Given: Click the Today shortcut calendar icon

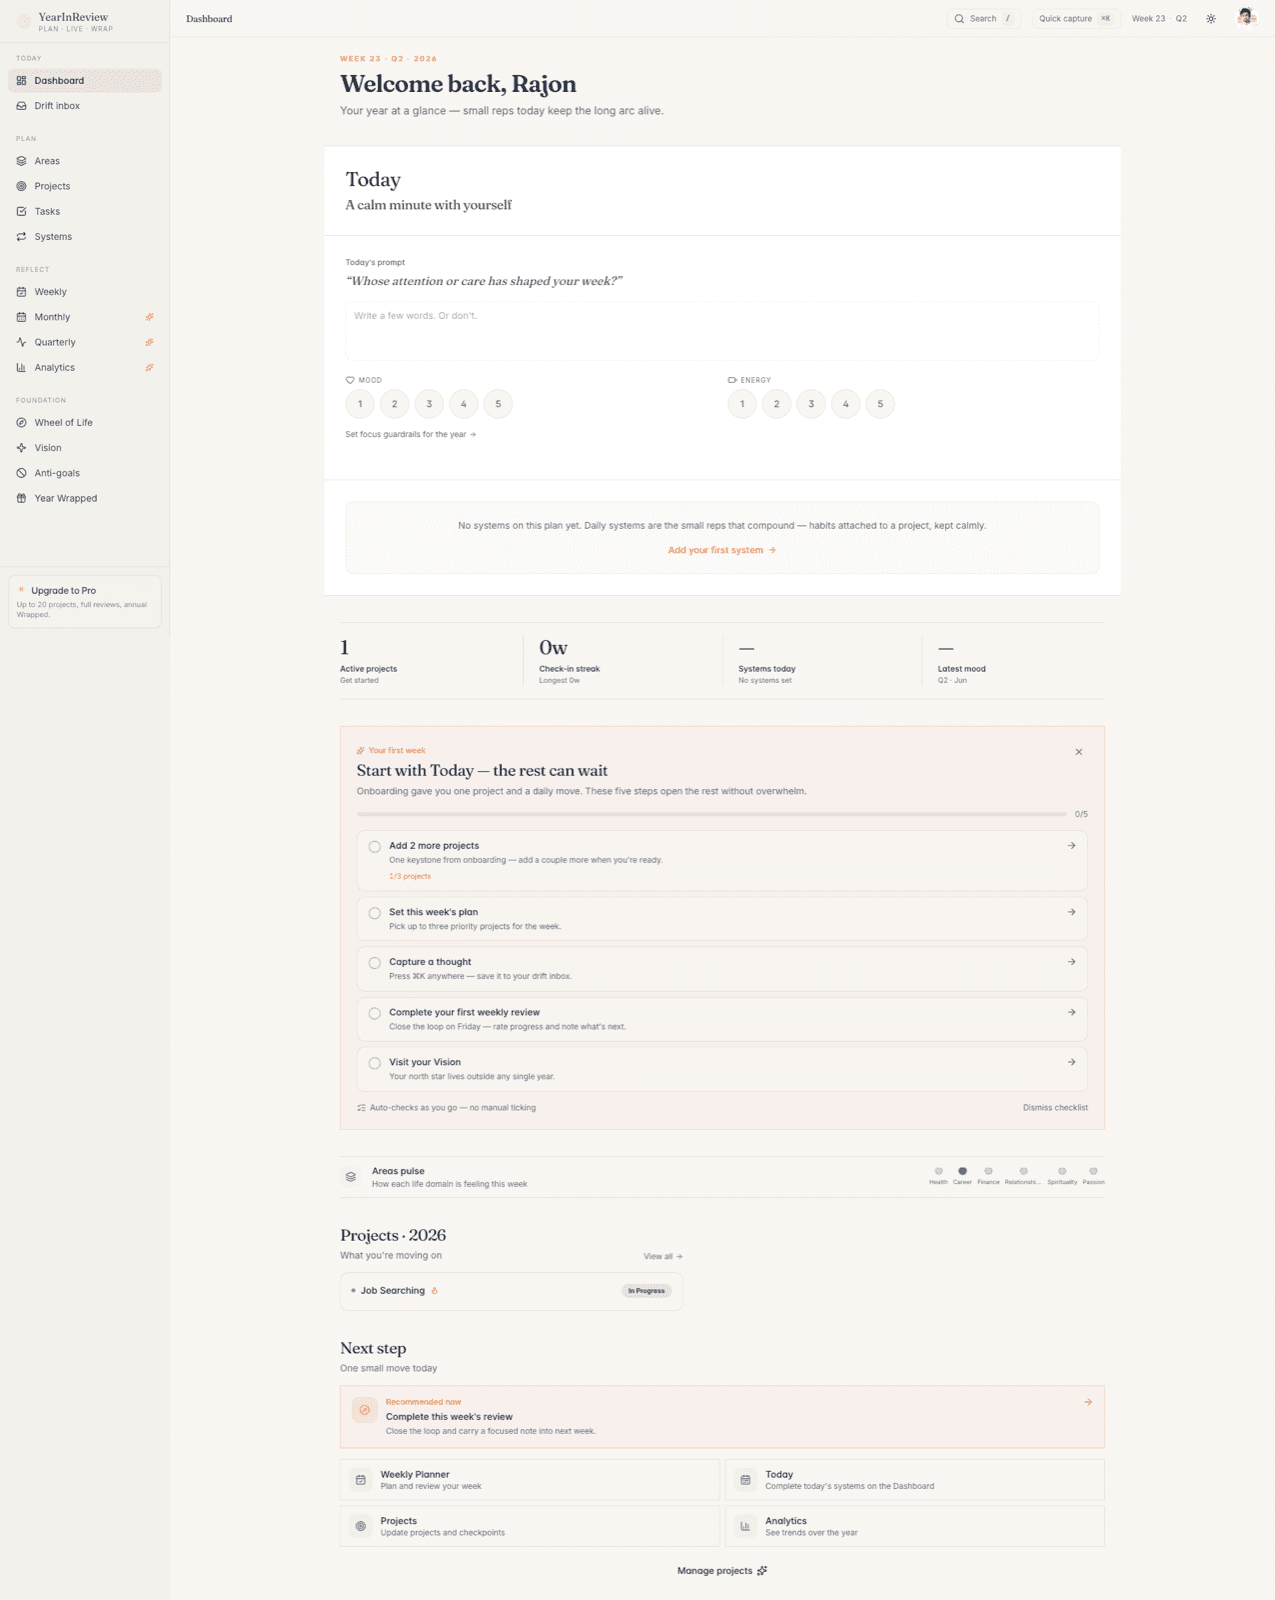Looking at the screenshot, I should pyautogui.click(x=745, y=1480).
